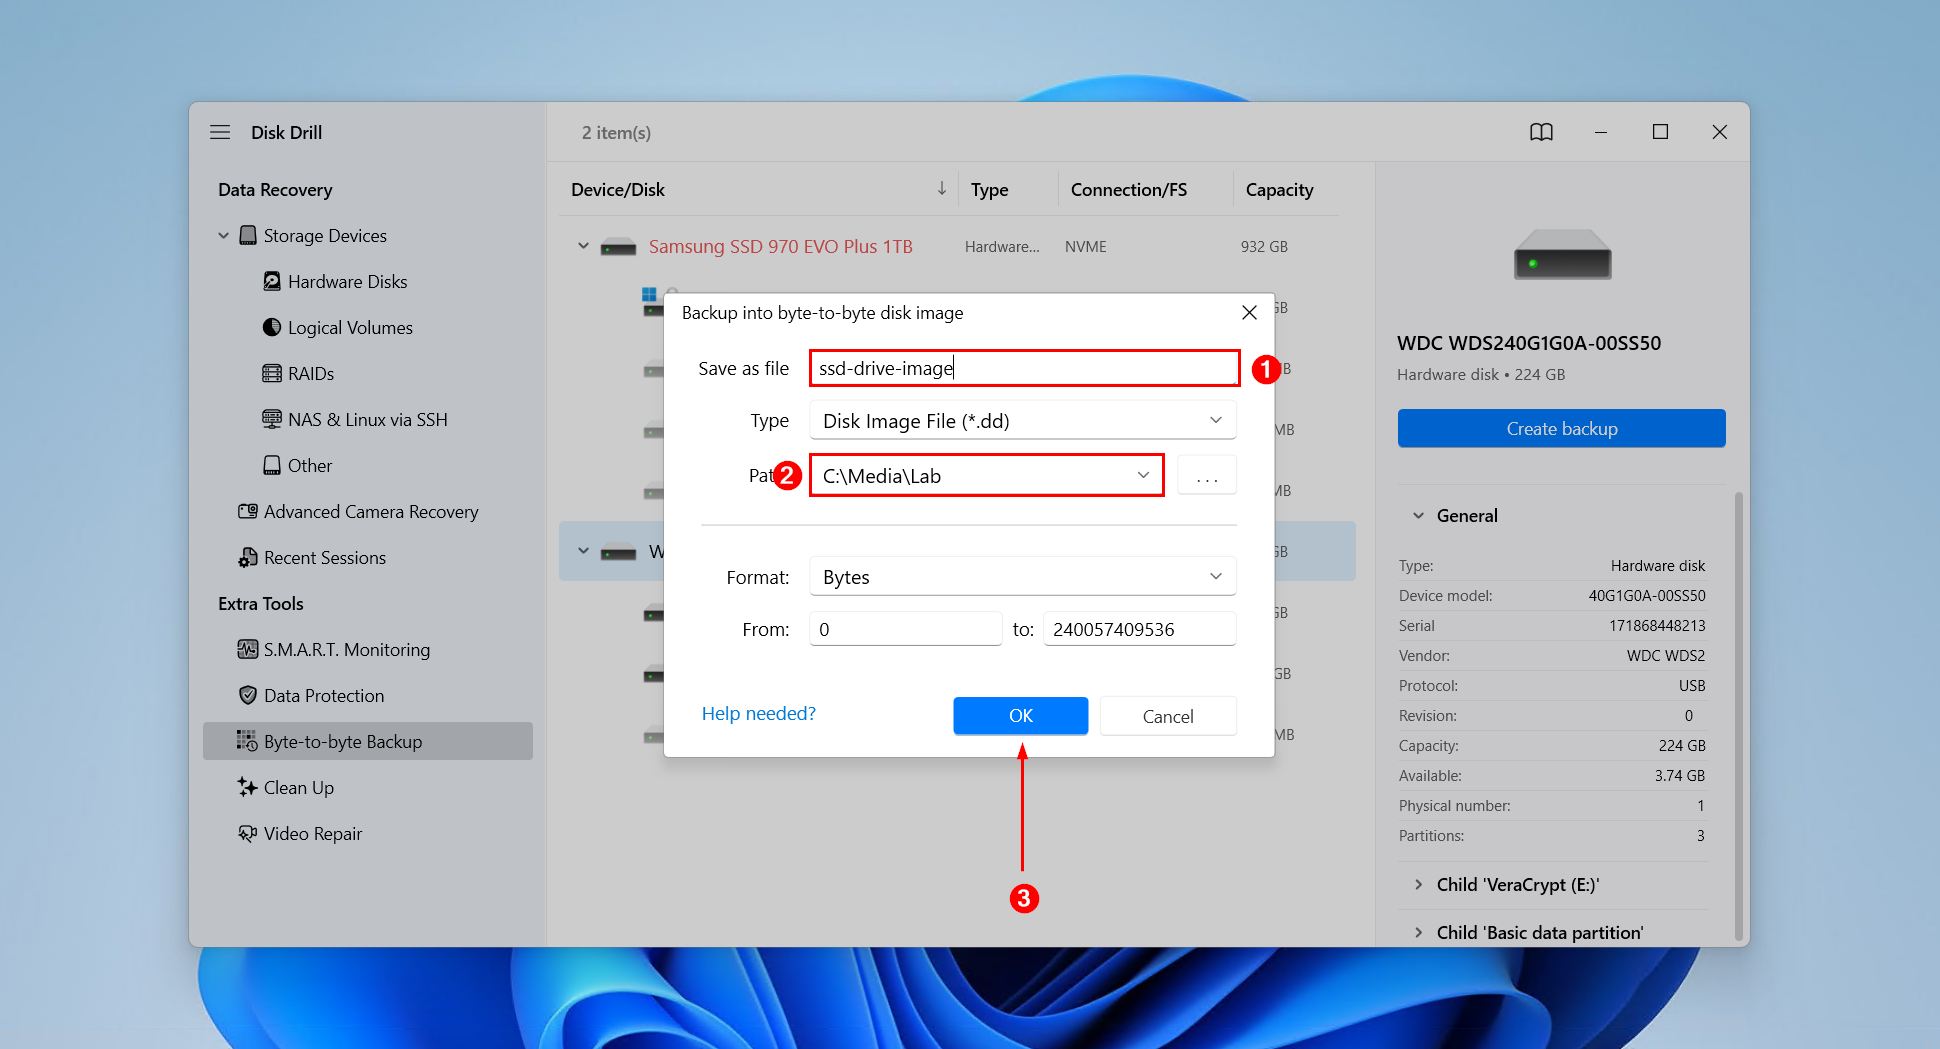Open Video Repair tool
1940x1049 pixels.
click(313, 833)
